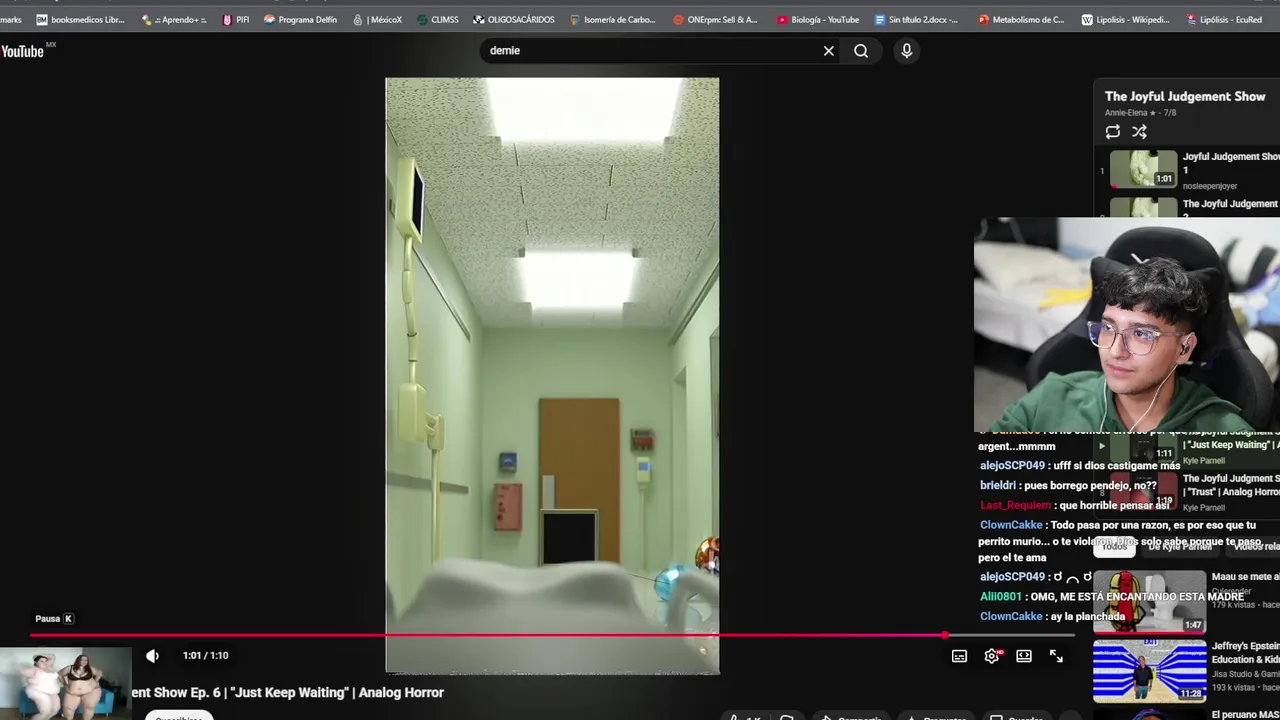Click the Compartir share button

click(851, 717)
